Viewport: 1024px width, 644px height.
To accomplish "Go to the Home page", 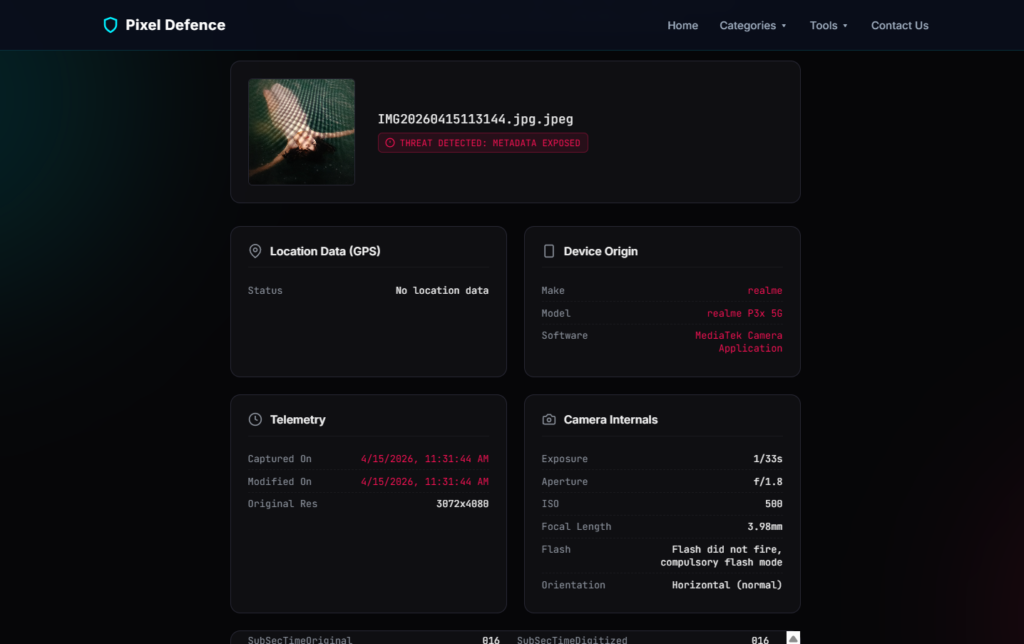I will click(683, 25).
